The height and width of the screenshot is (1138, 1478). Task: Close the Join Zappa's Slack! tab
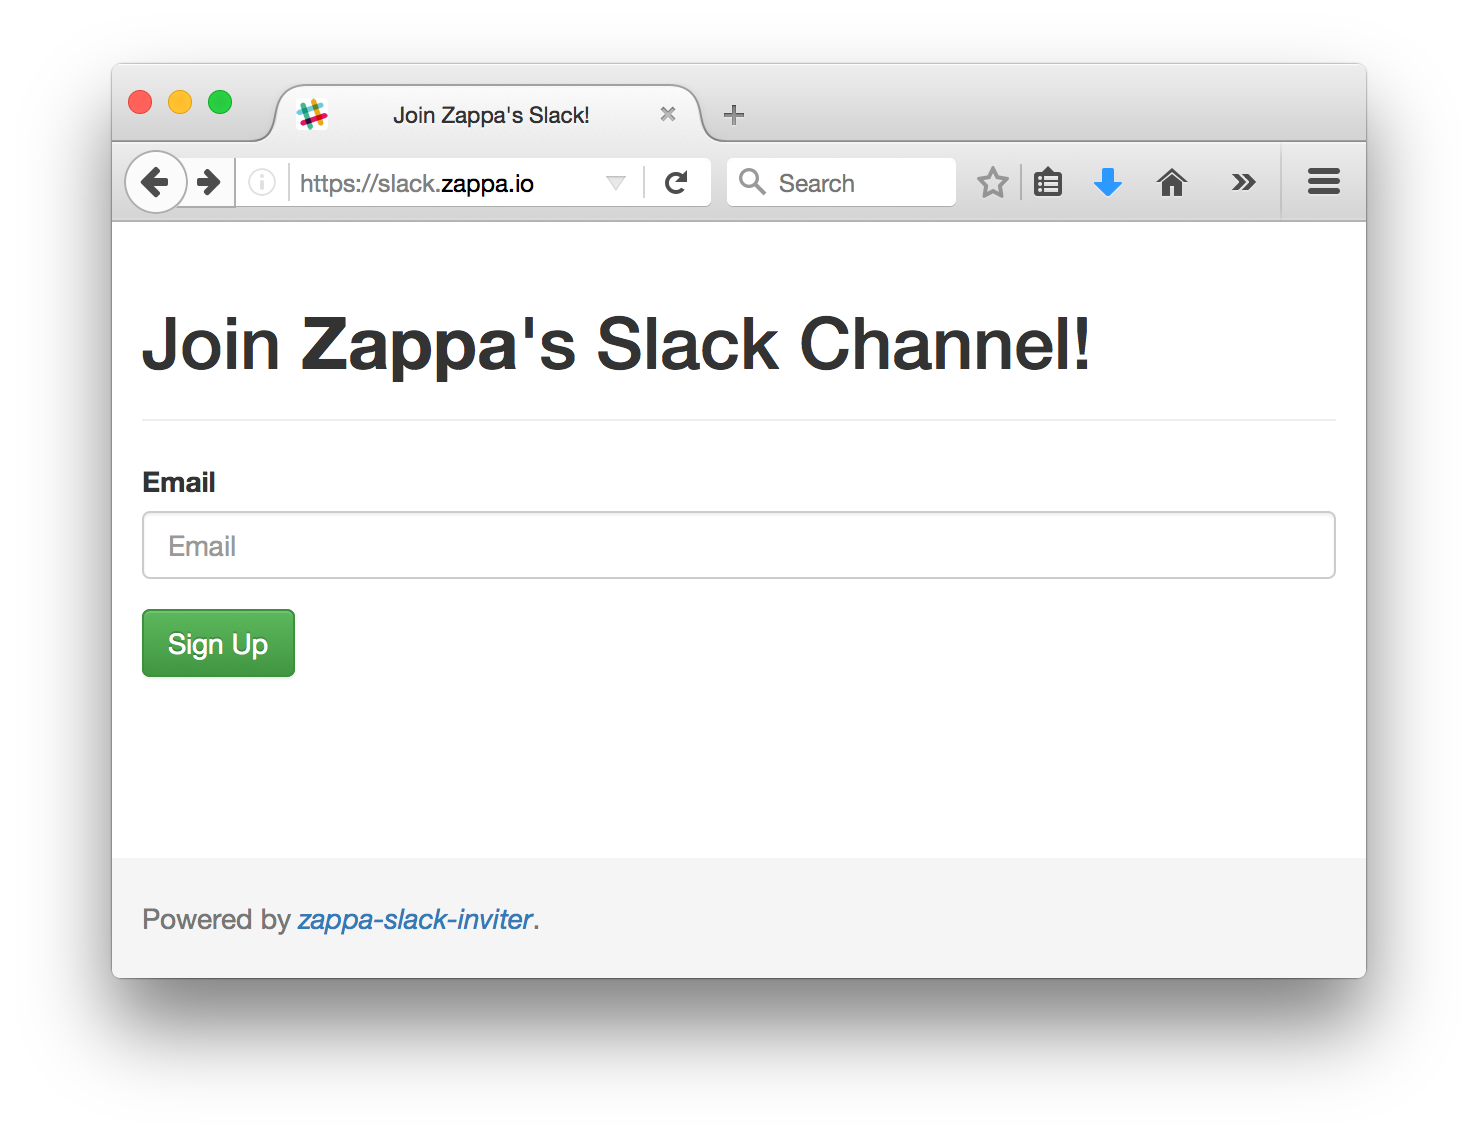668,115
